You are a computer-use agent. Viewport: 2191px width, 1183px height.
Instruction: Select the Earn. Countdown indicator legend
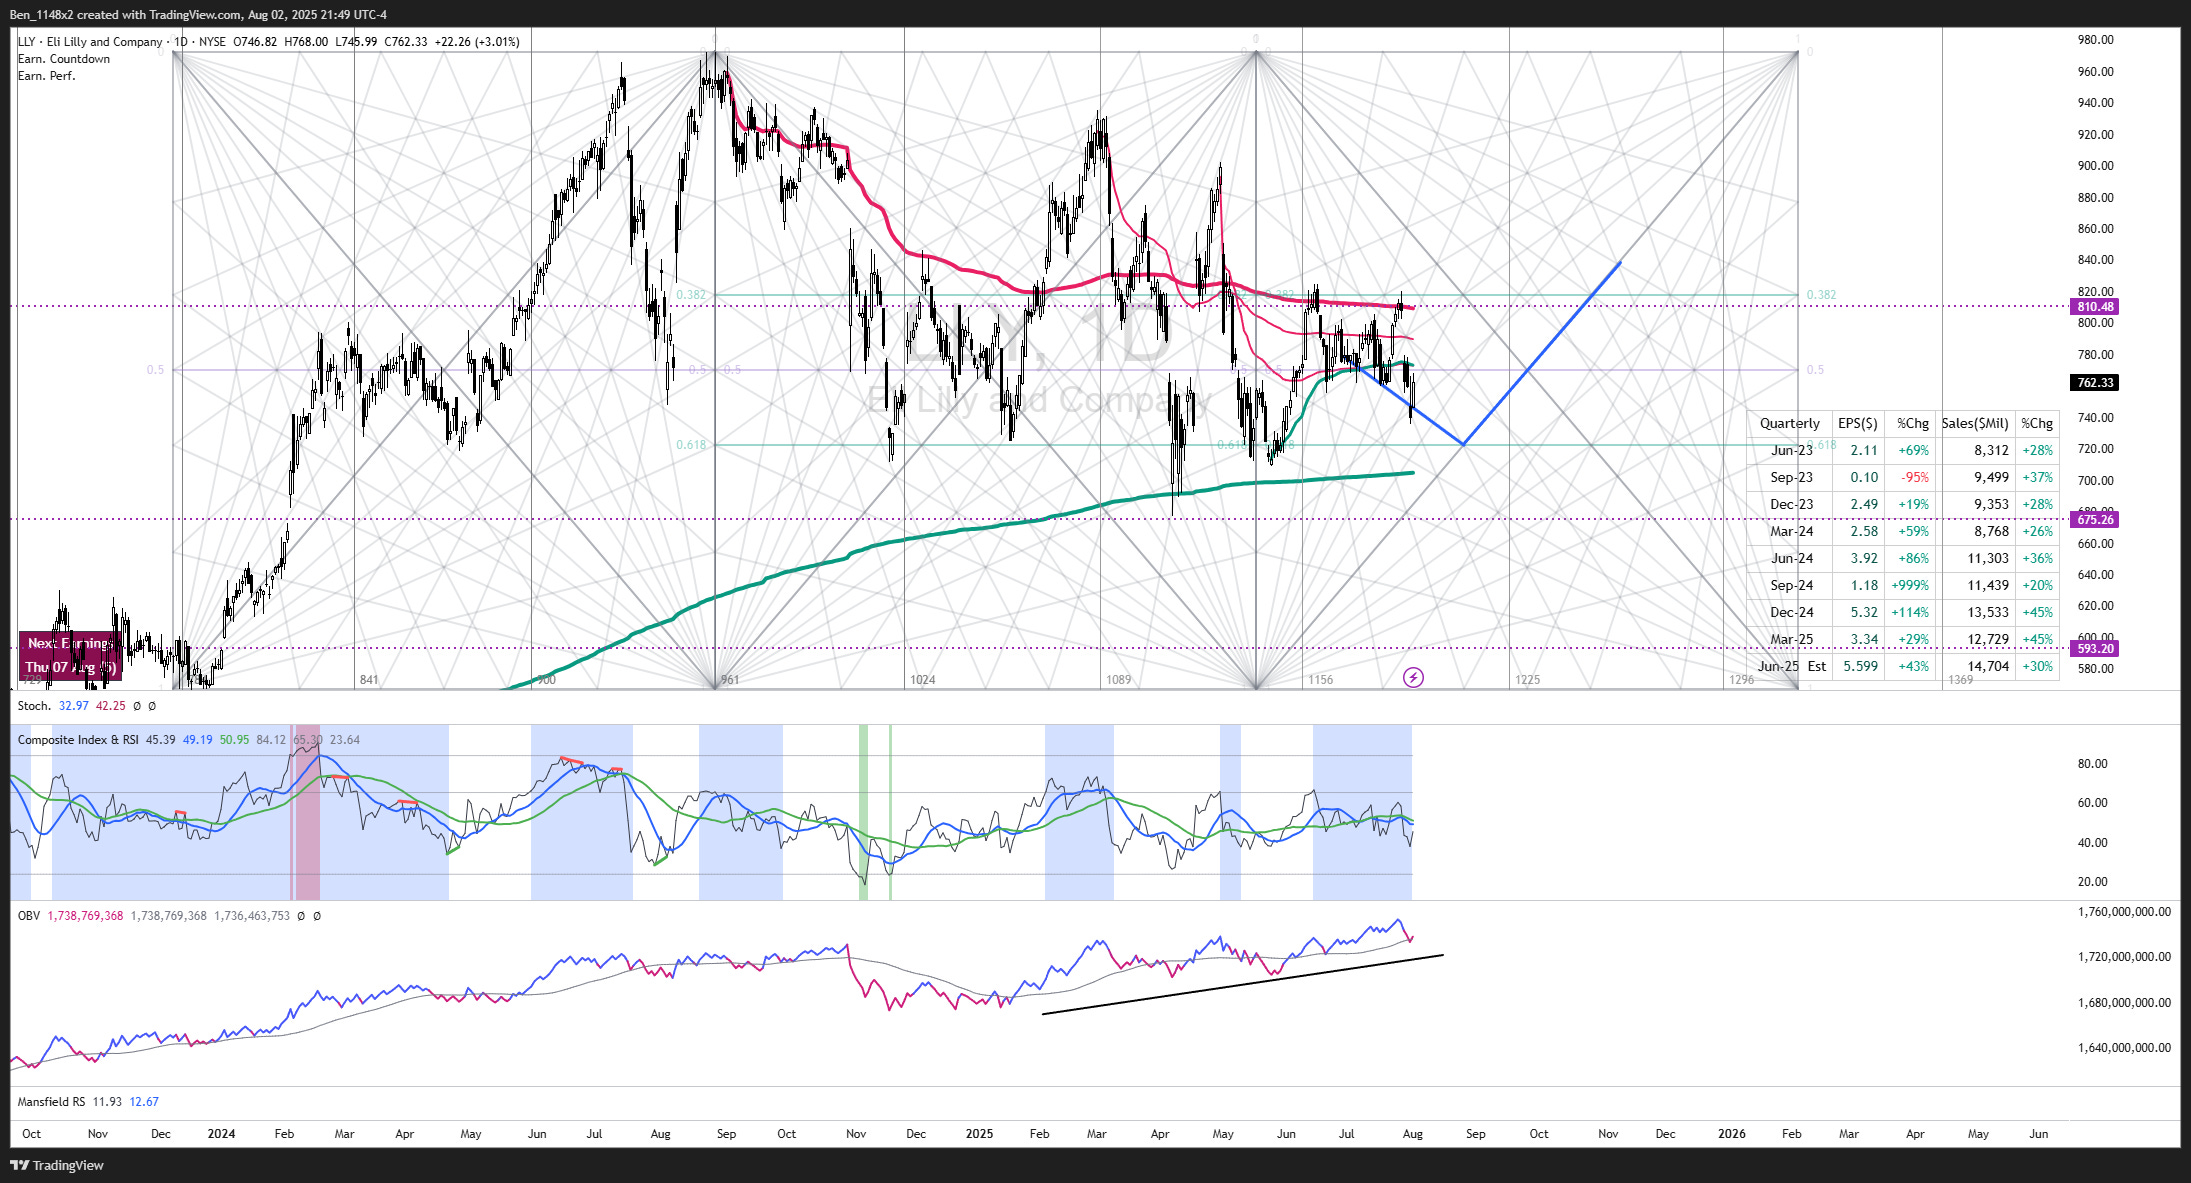(x=64, y=59)
